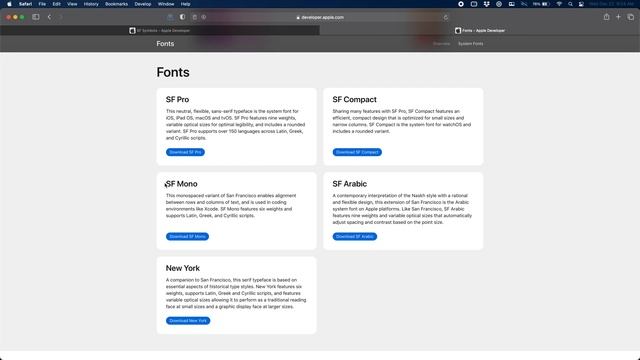Open the Overview nav link
Screen dimensions: 640x360
(441, 44)
